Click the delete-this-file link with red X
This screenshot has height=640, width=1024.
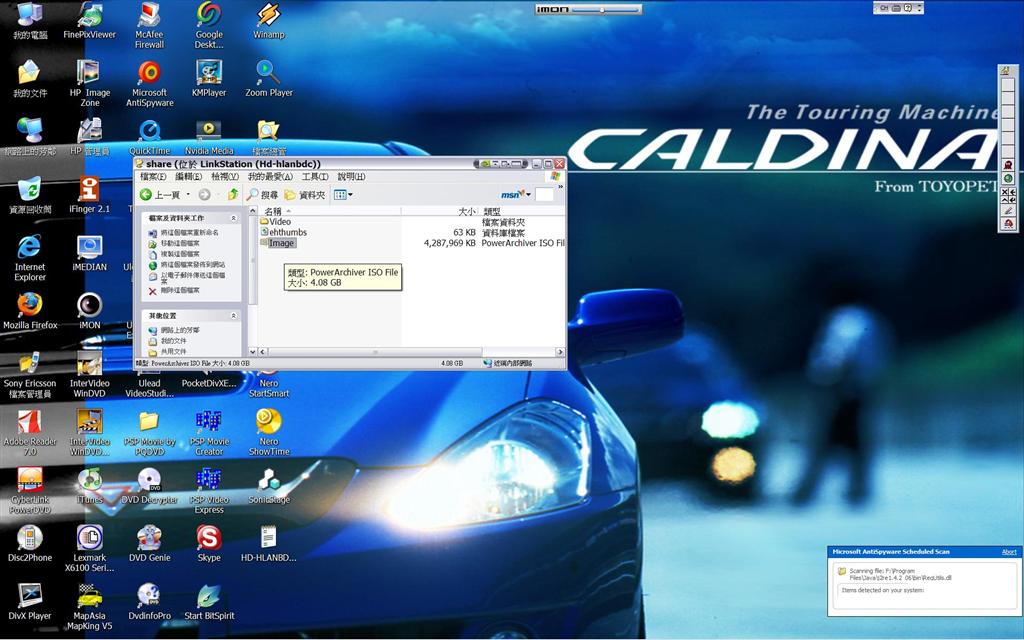(x=175, y=290)
